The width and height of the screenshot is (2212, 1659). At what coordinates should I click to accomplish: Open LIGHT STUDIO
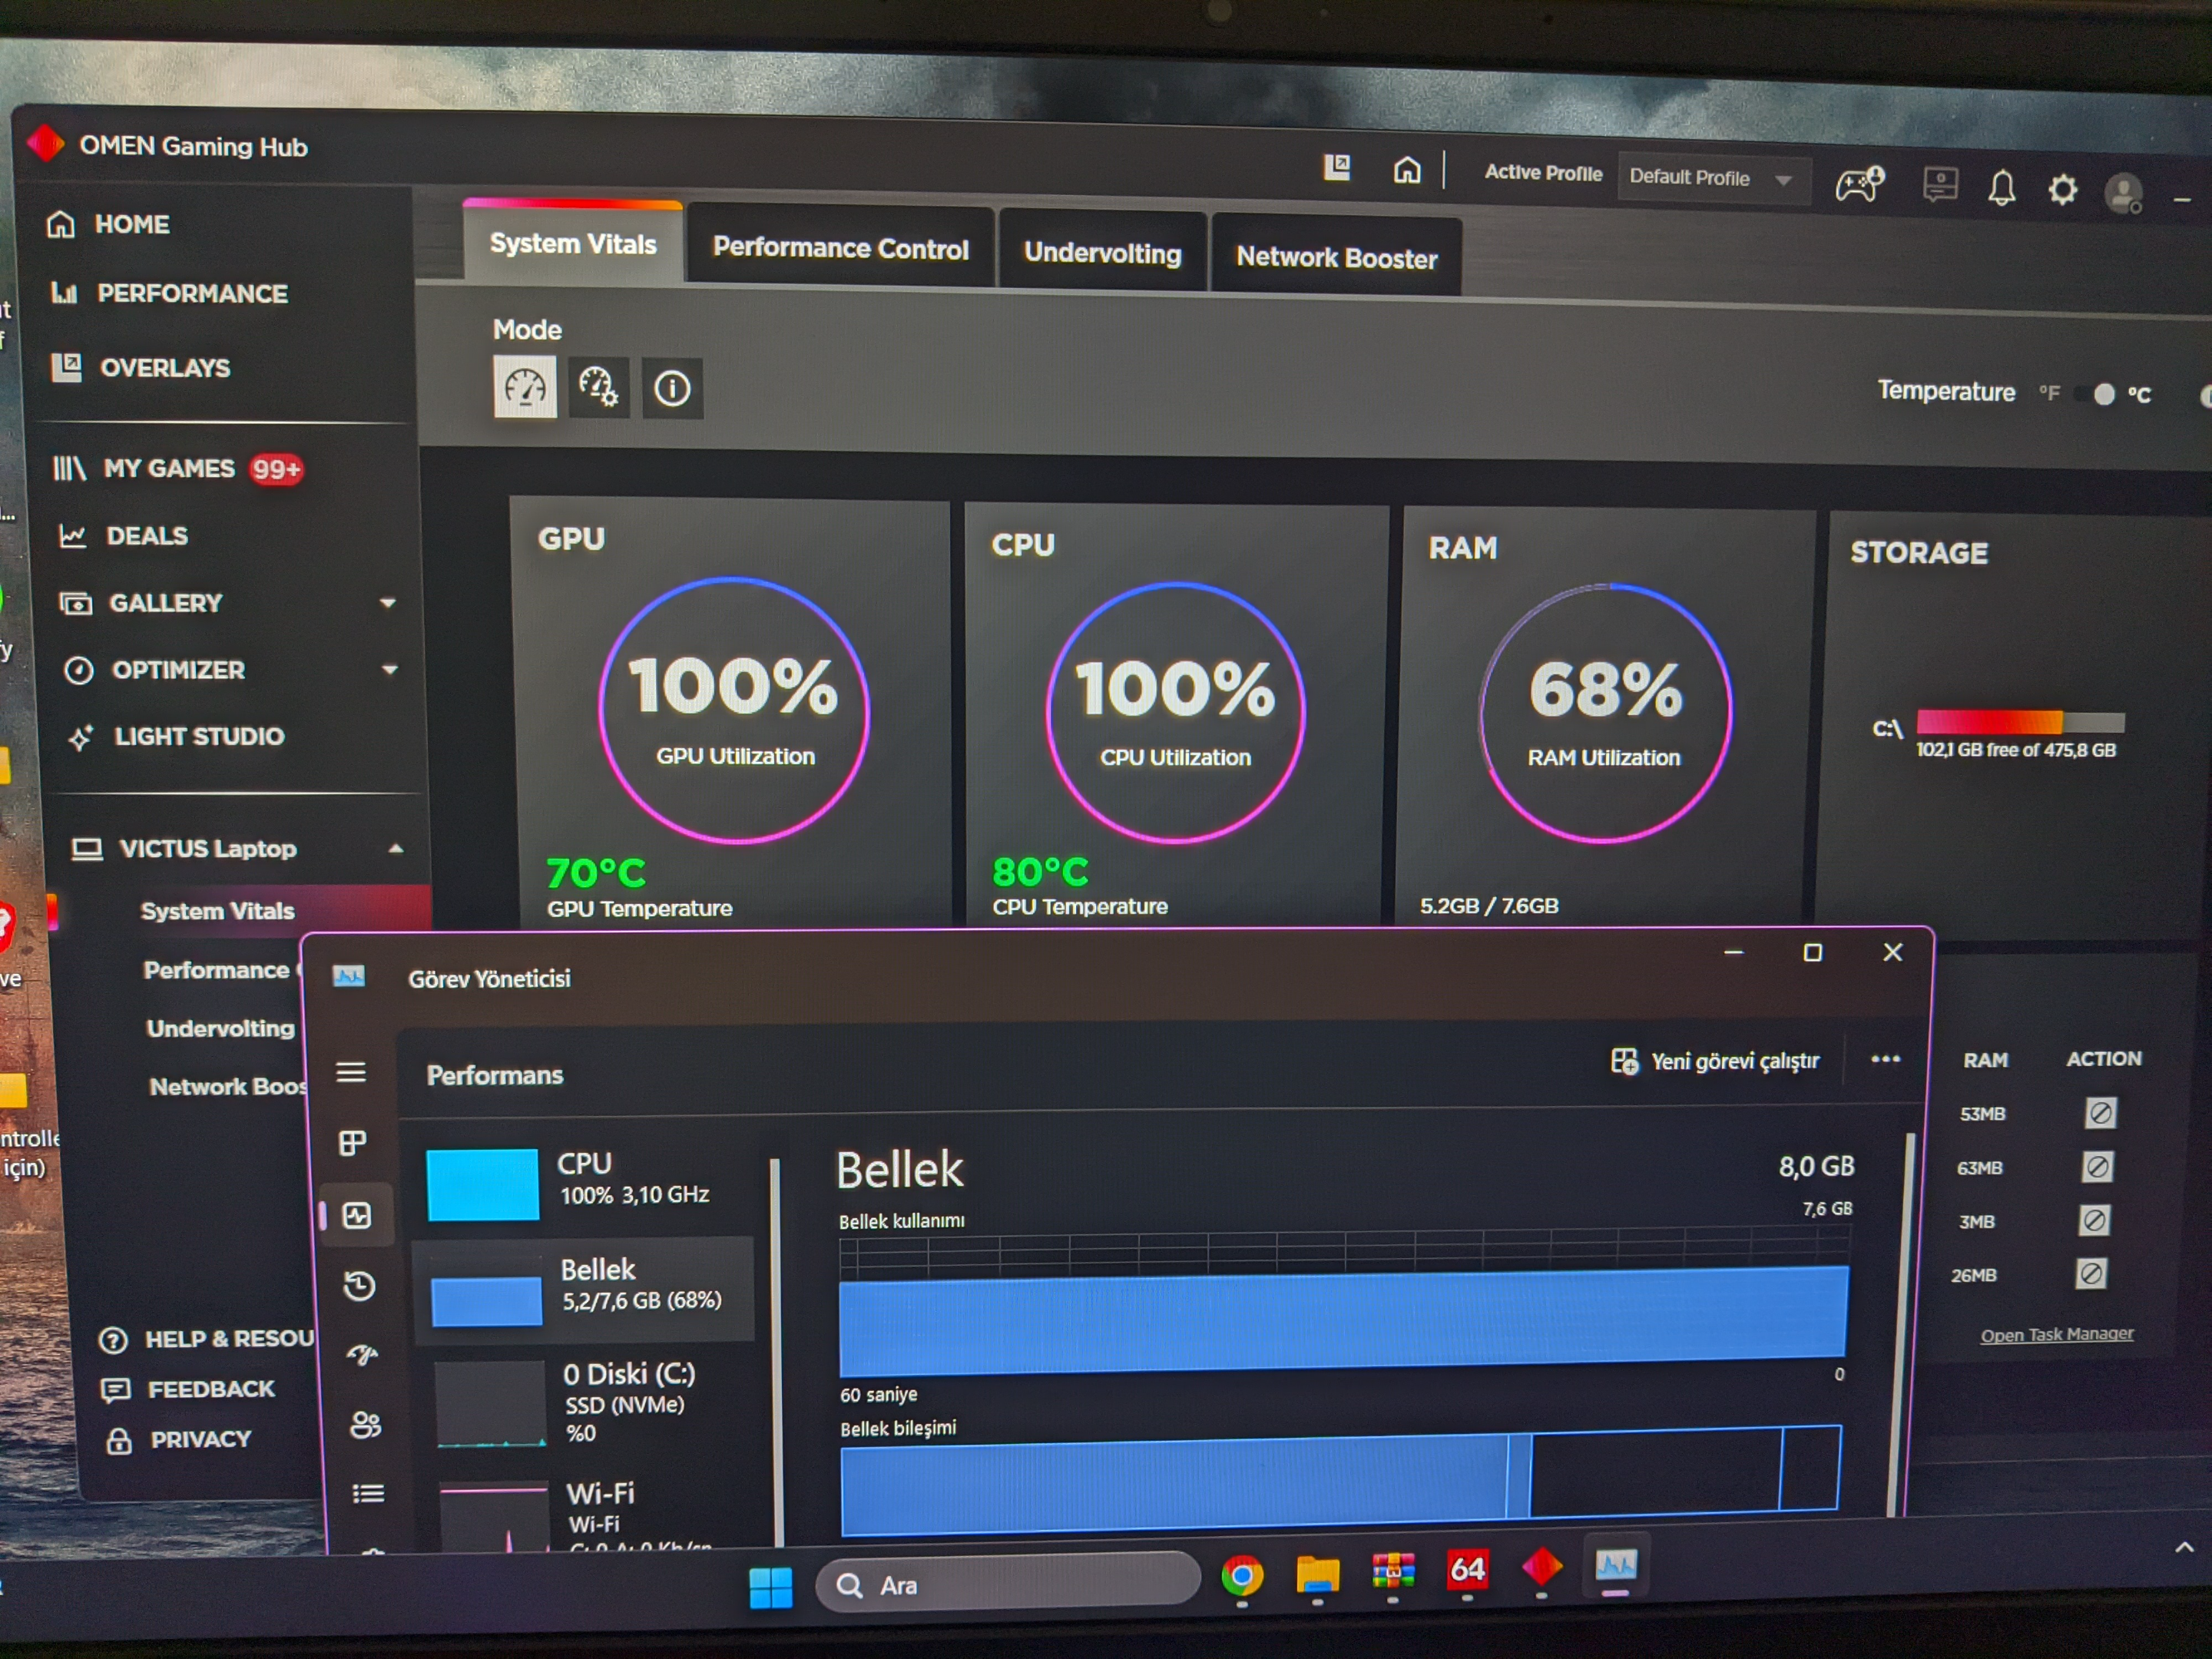(176, 737)
